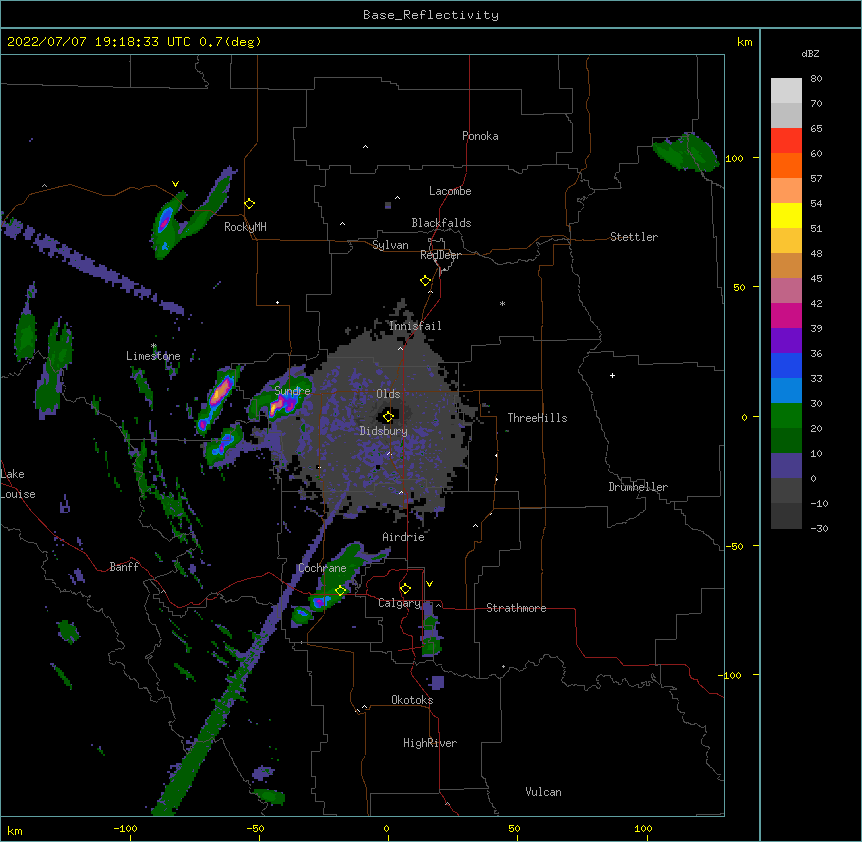Pick the yellow diamond marker under Cochrane label
The width and height of the screenshot is (862, 842).
tap(340, 591)
